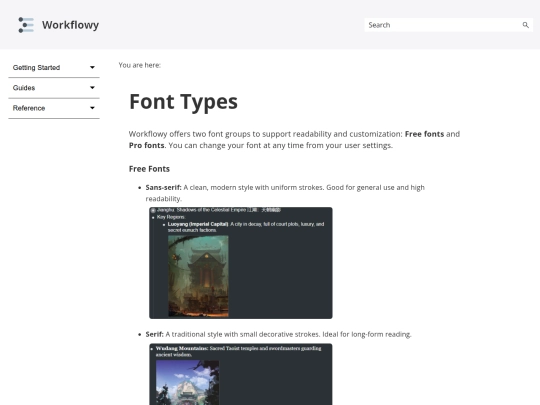
Task: Expand the Guides arrow
Action: [92, 88]
